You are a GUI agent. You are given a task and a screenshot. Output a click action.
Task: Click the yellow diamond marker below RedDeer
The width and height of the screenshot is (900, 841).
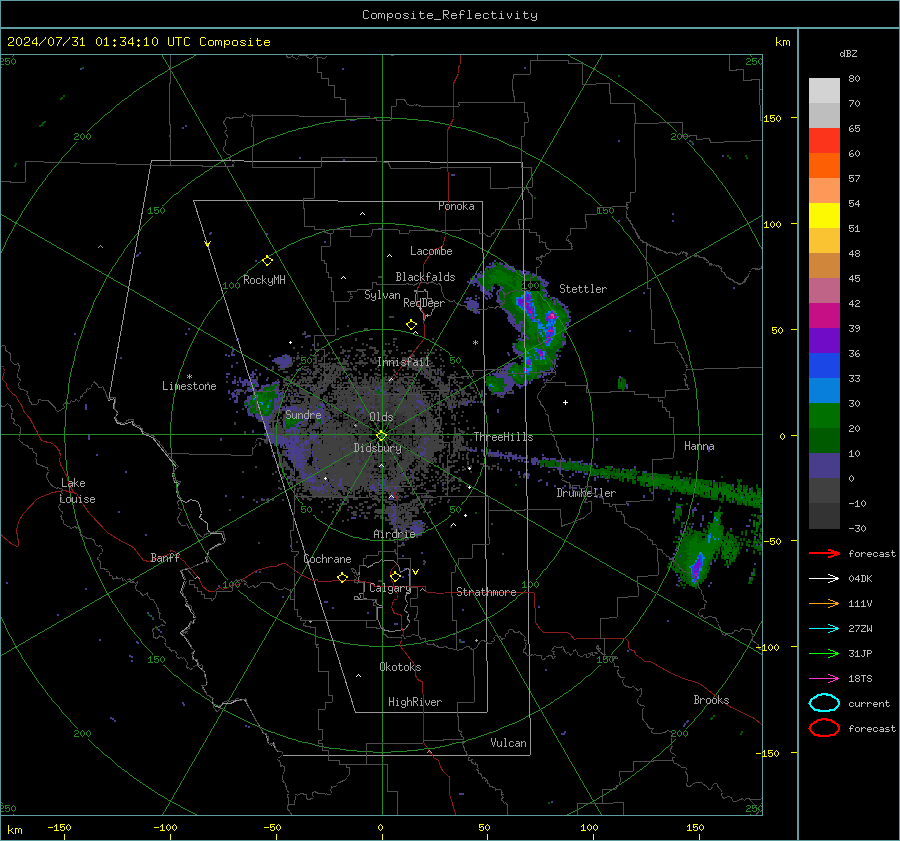411,325
